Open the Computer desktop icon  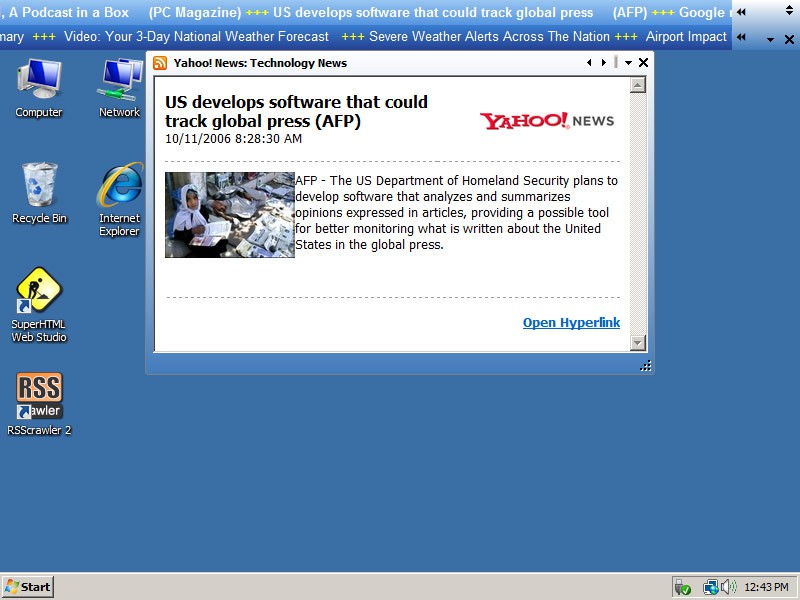point(39,88)
